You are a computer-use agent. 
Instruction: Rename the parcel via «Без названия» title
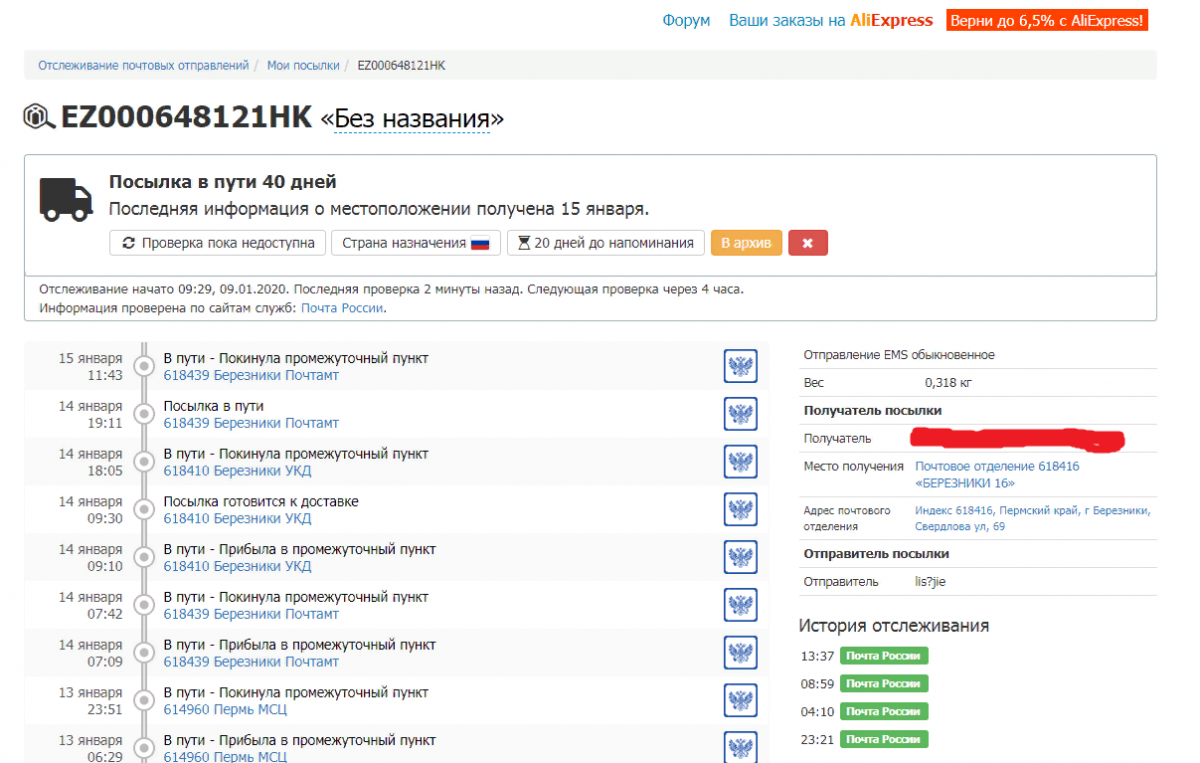(412, 119)
